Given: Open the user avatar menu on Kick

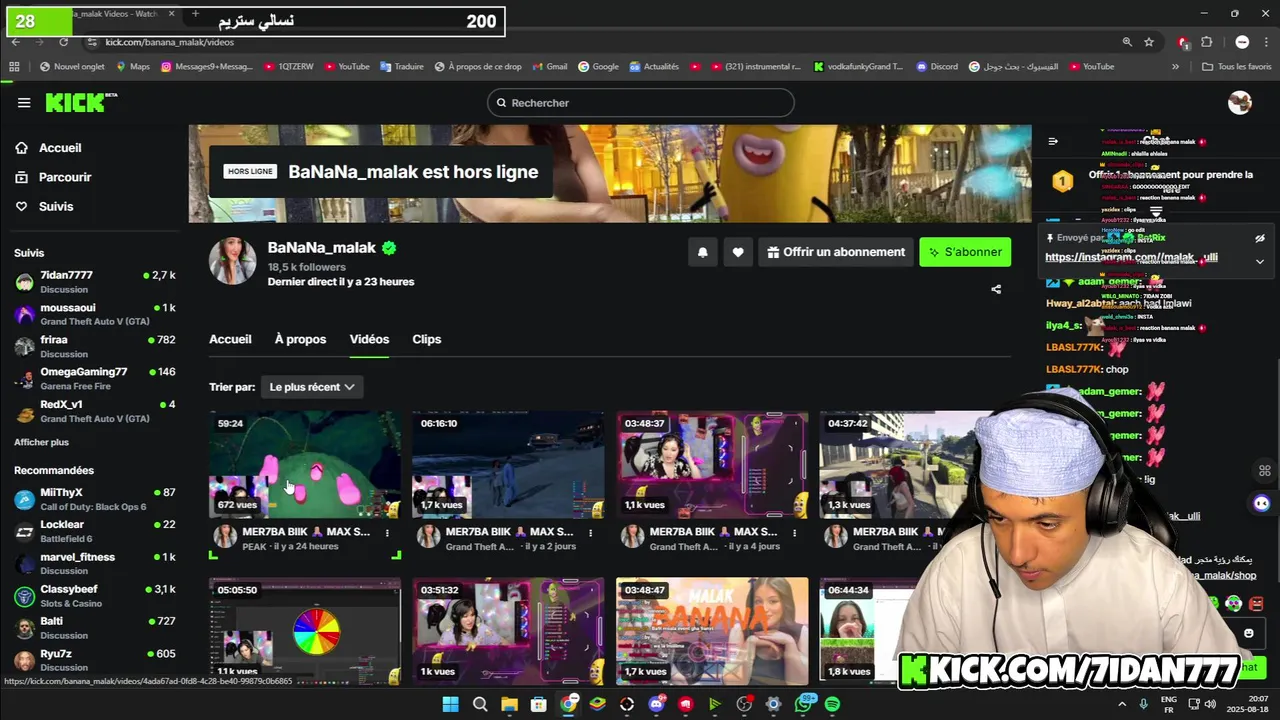Looking at the screenshot, I should tap(1240, 103).
